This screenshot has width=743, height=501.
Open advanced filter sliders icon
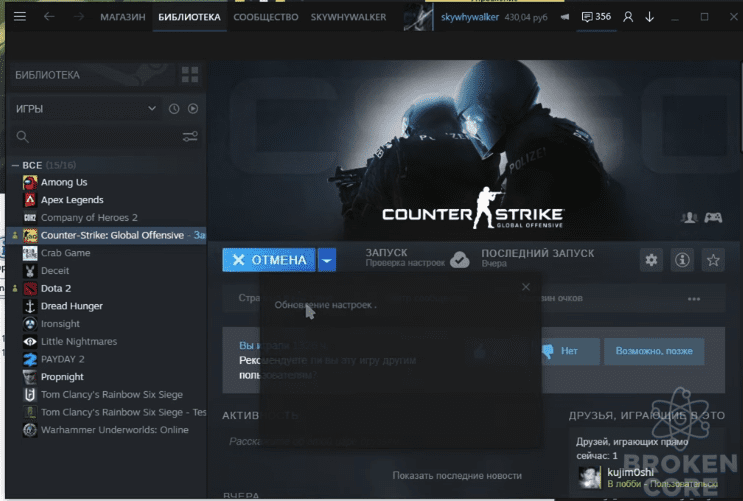point(190,137)
